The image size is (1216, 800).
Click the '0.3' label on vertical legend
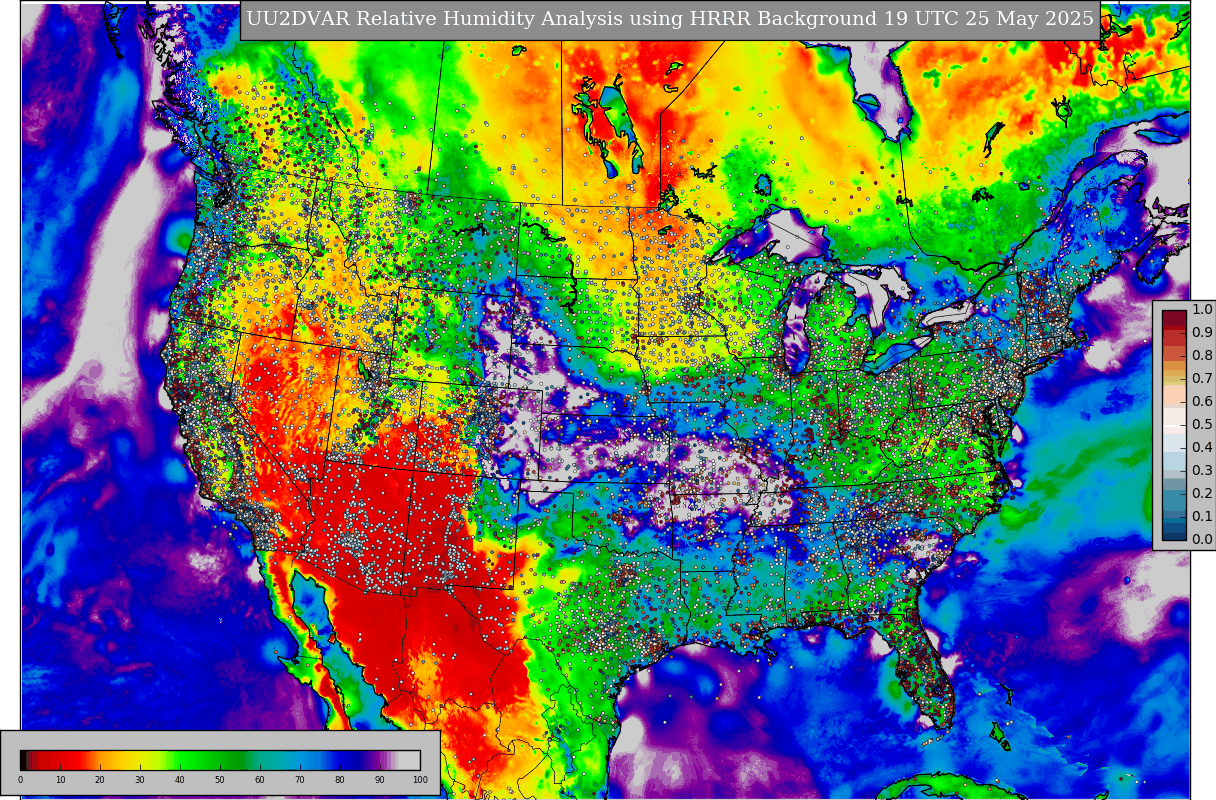pos(1202,471)
